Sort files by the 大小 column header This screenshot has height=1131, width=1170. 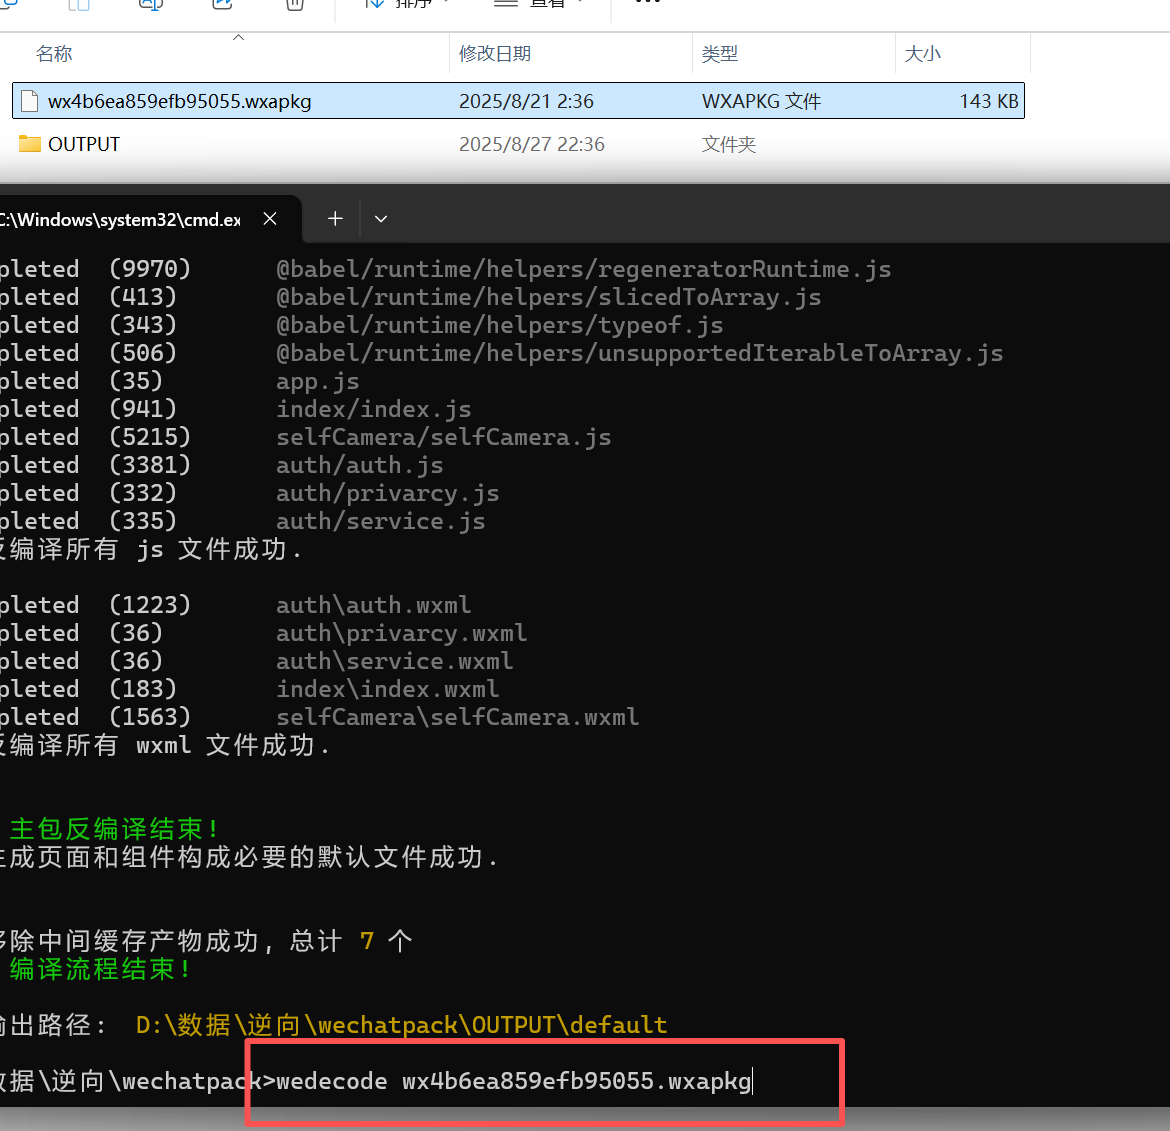click(922, 54)
